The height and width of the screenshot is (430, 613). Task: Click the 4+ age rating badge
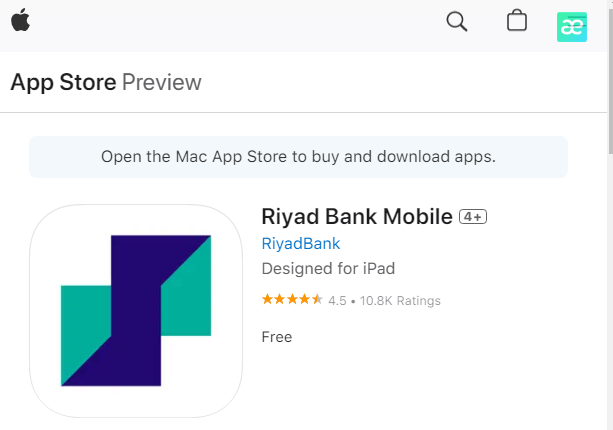pyautogui.click(x=473, y=217)
